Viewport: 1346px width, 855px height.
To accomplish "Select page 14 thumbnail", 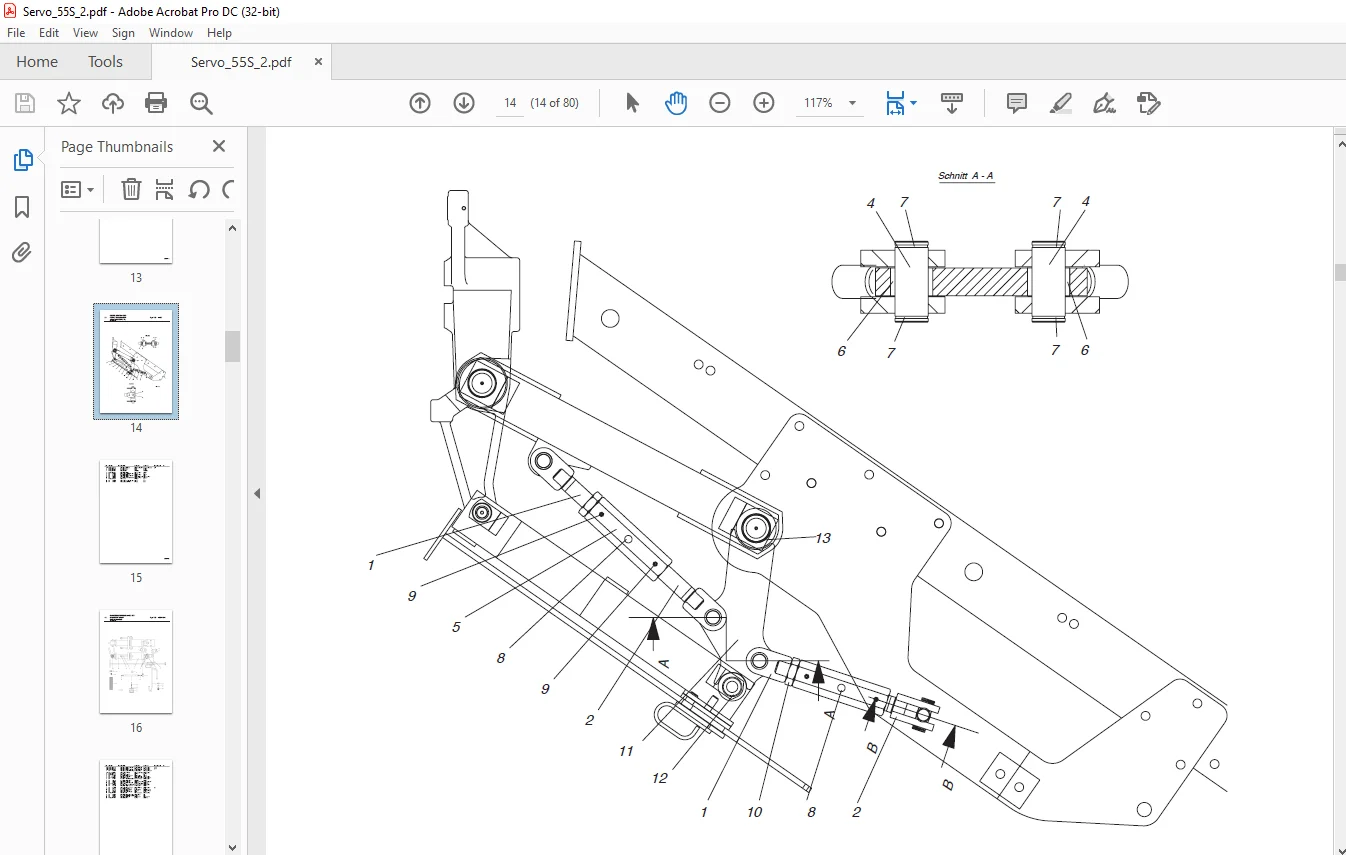I will click(x=136, y=361).
